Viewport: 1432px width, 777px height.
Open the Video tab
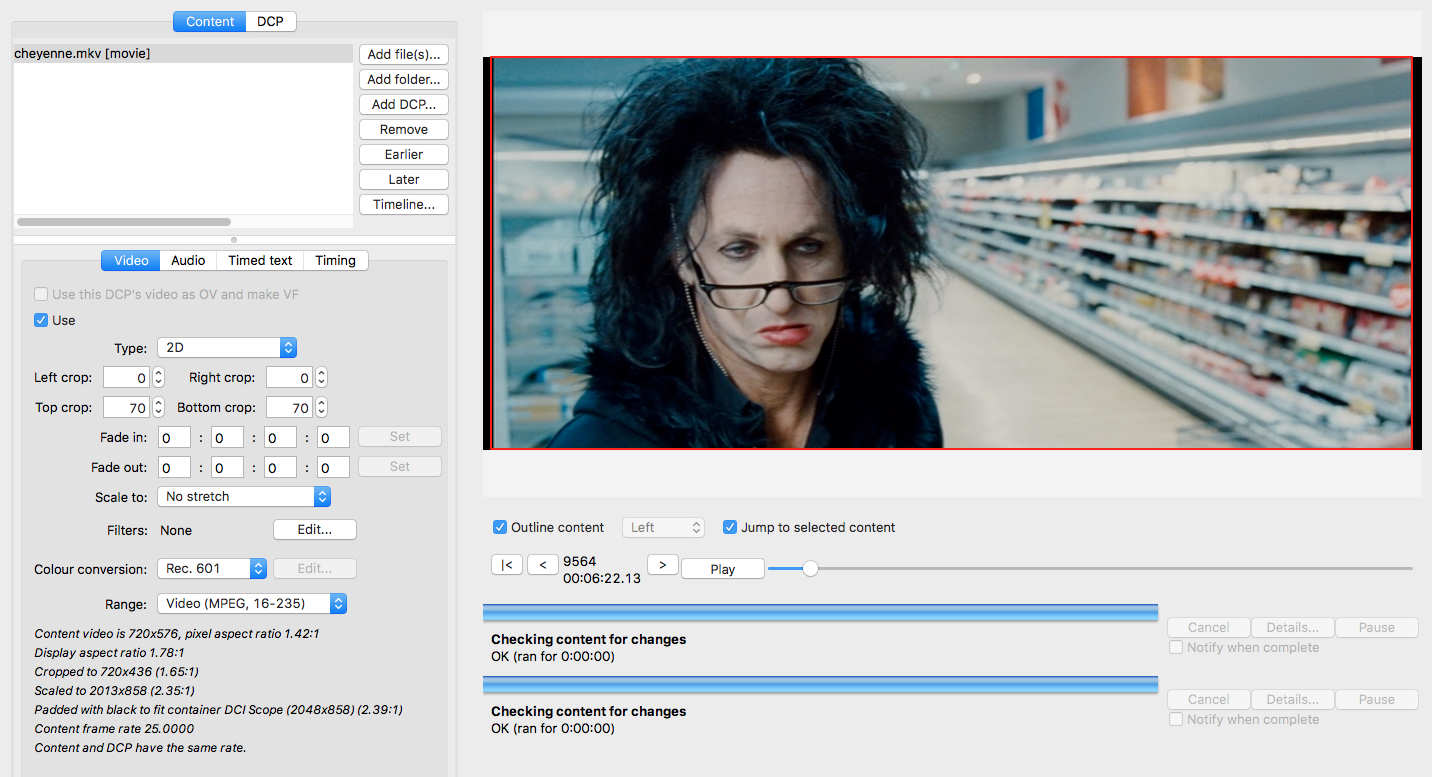click(x=131, y=260)
